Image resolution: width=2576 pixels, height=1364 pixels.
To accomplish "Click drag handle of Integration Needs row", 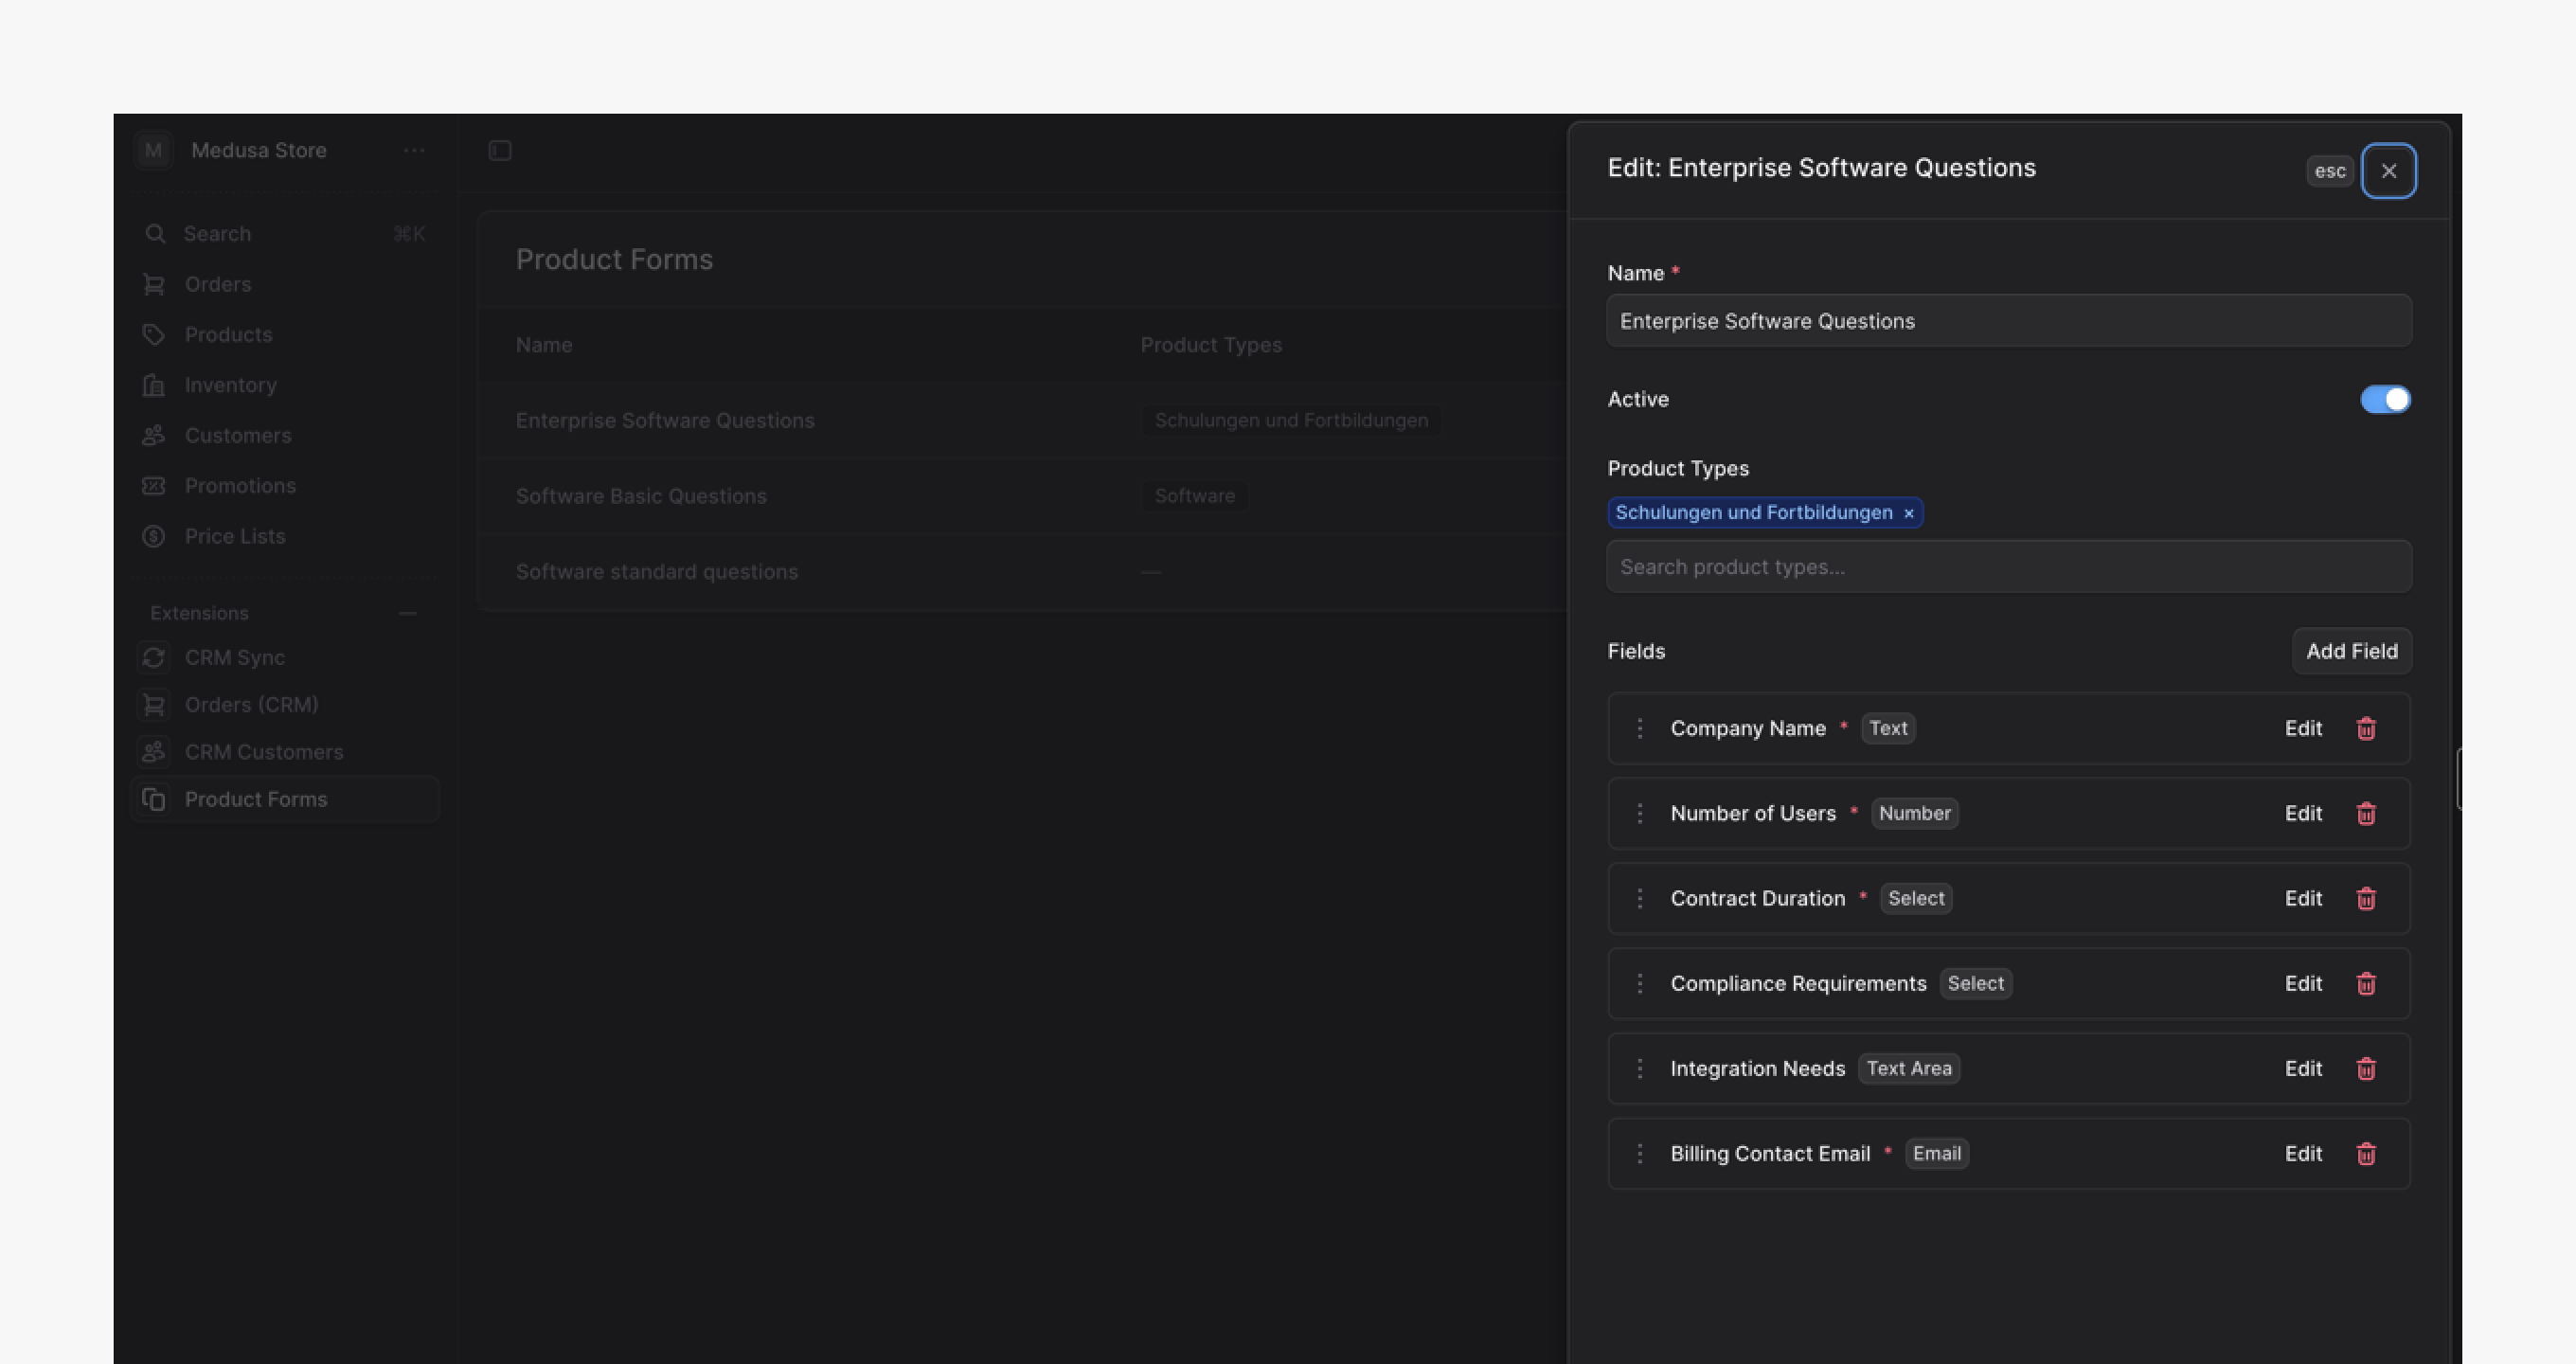I will (x=1639, y=1068).
